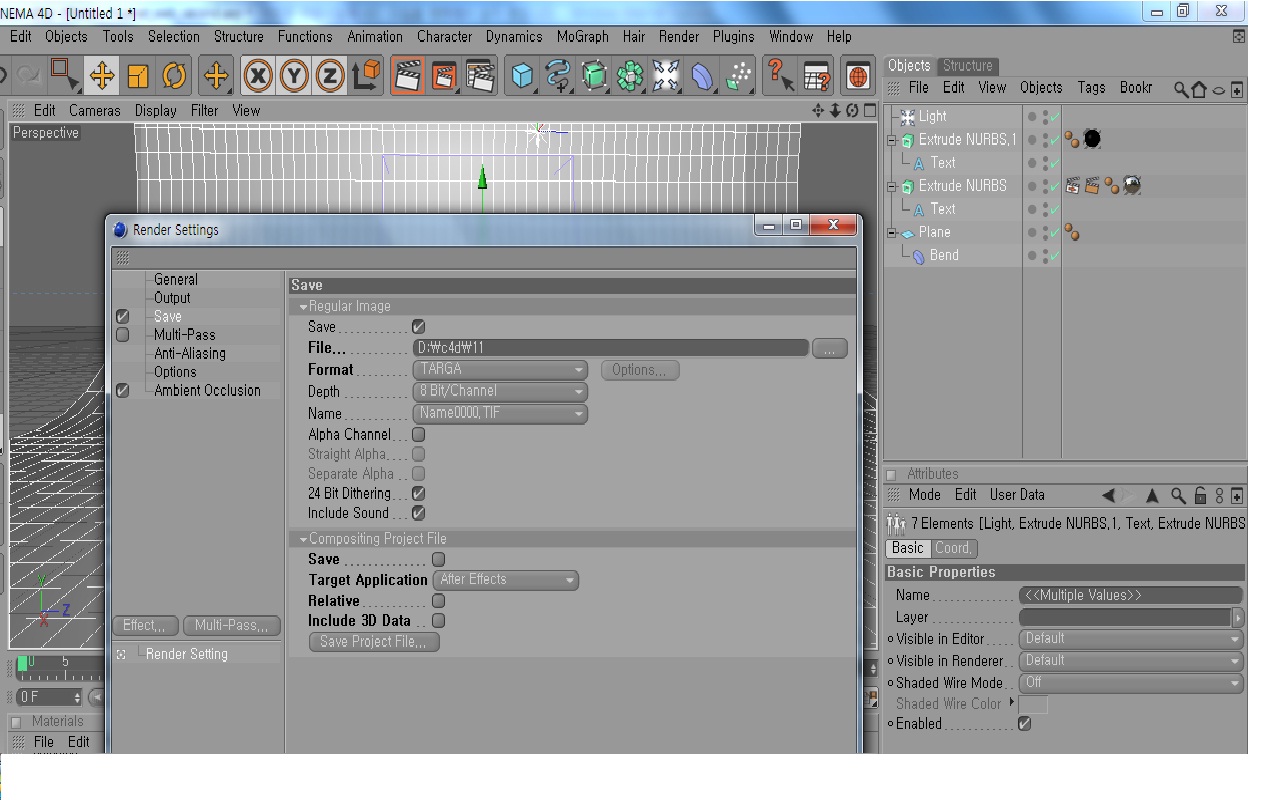The height and width of the screenshot is (800, 1280).
Task: Select the Move tool in toolbar
Action: coord(101,76)
